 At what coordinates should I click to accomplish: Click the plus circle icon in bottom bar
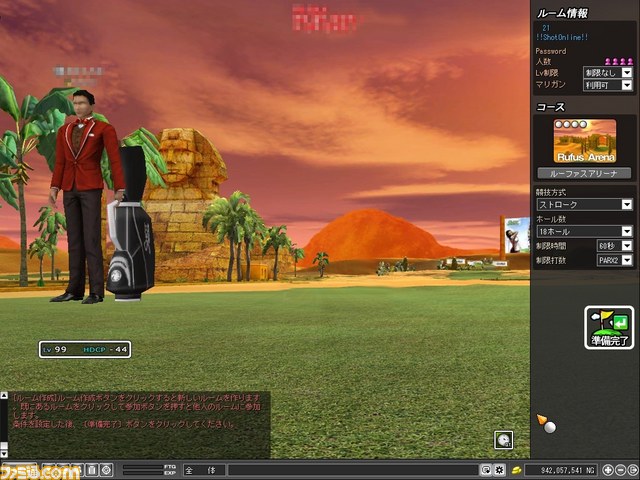608,470
